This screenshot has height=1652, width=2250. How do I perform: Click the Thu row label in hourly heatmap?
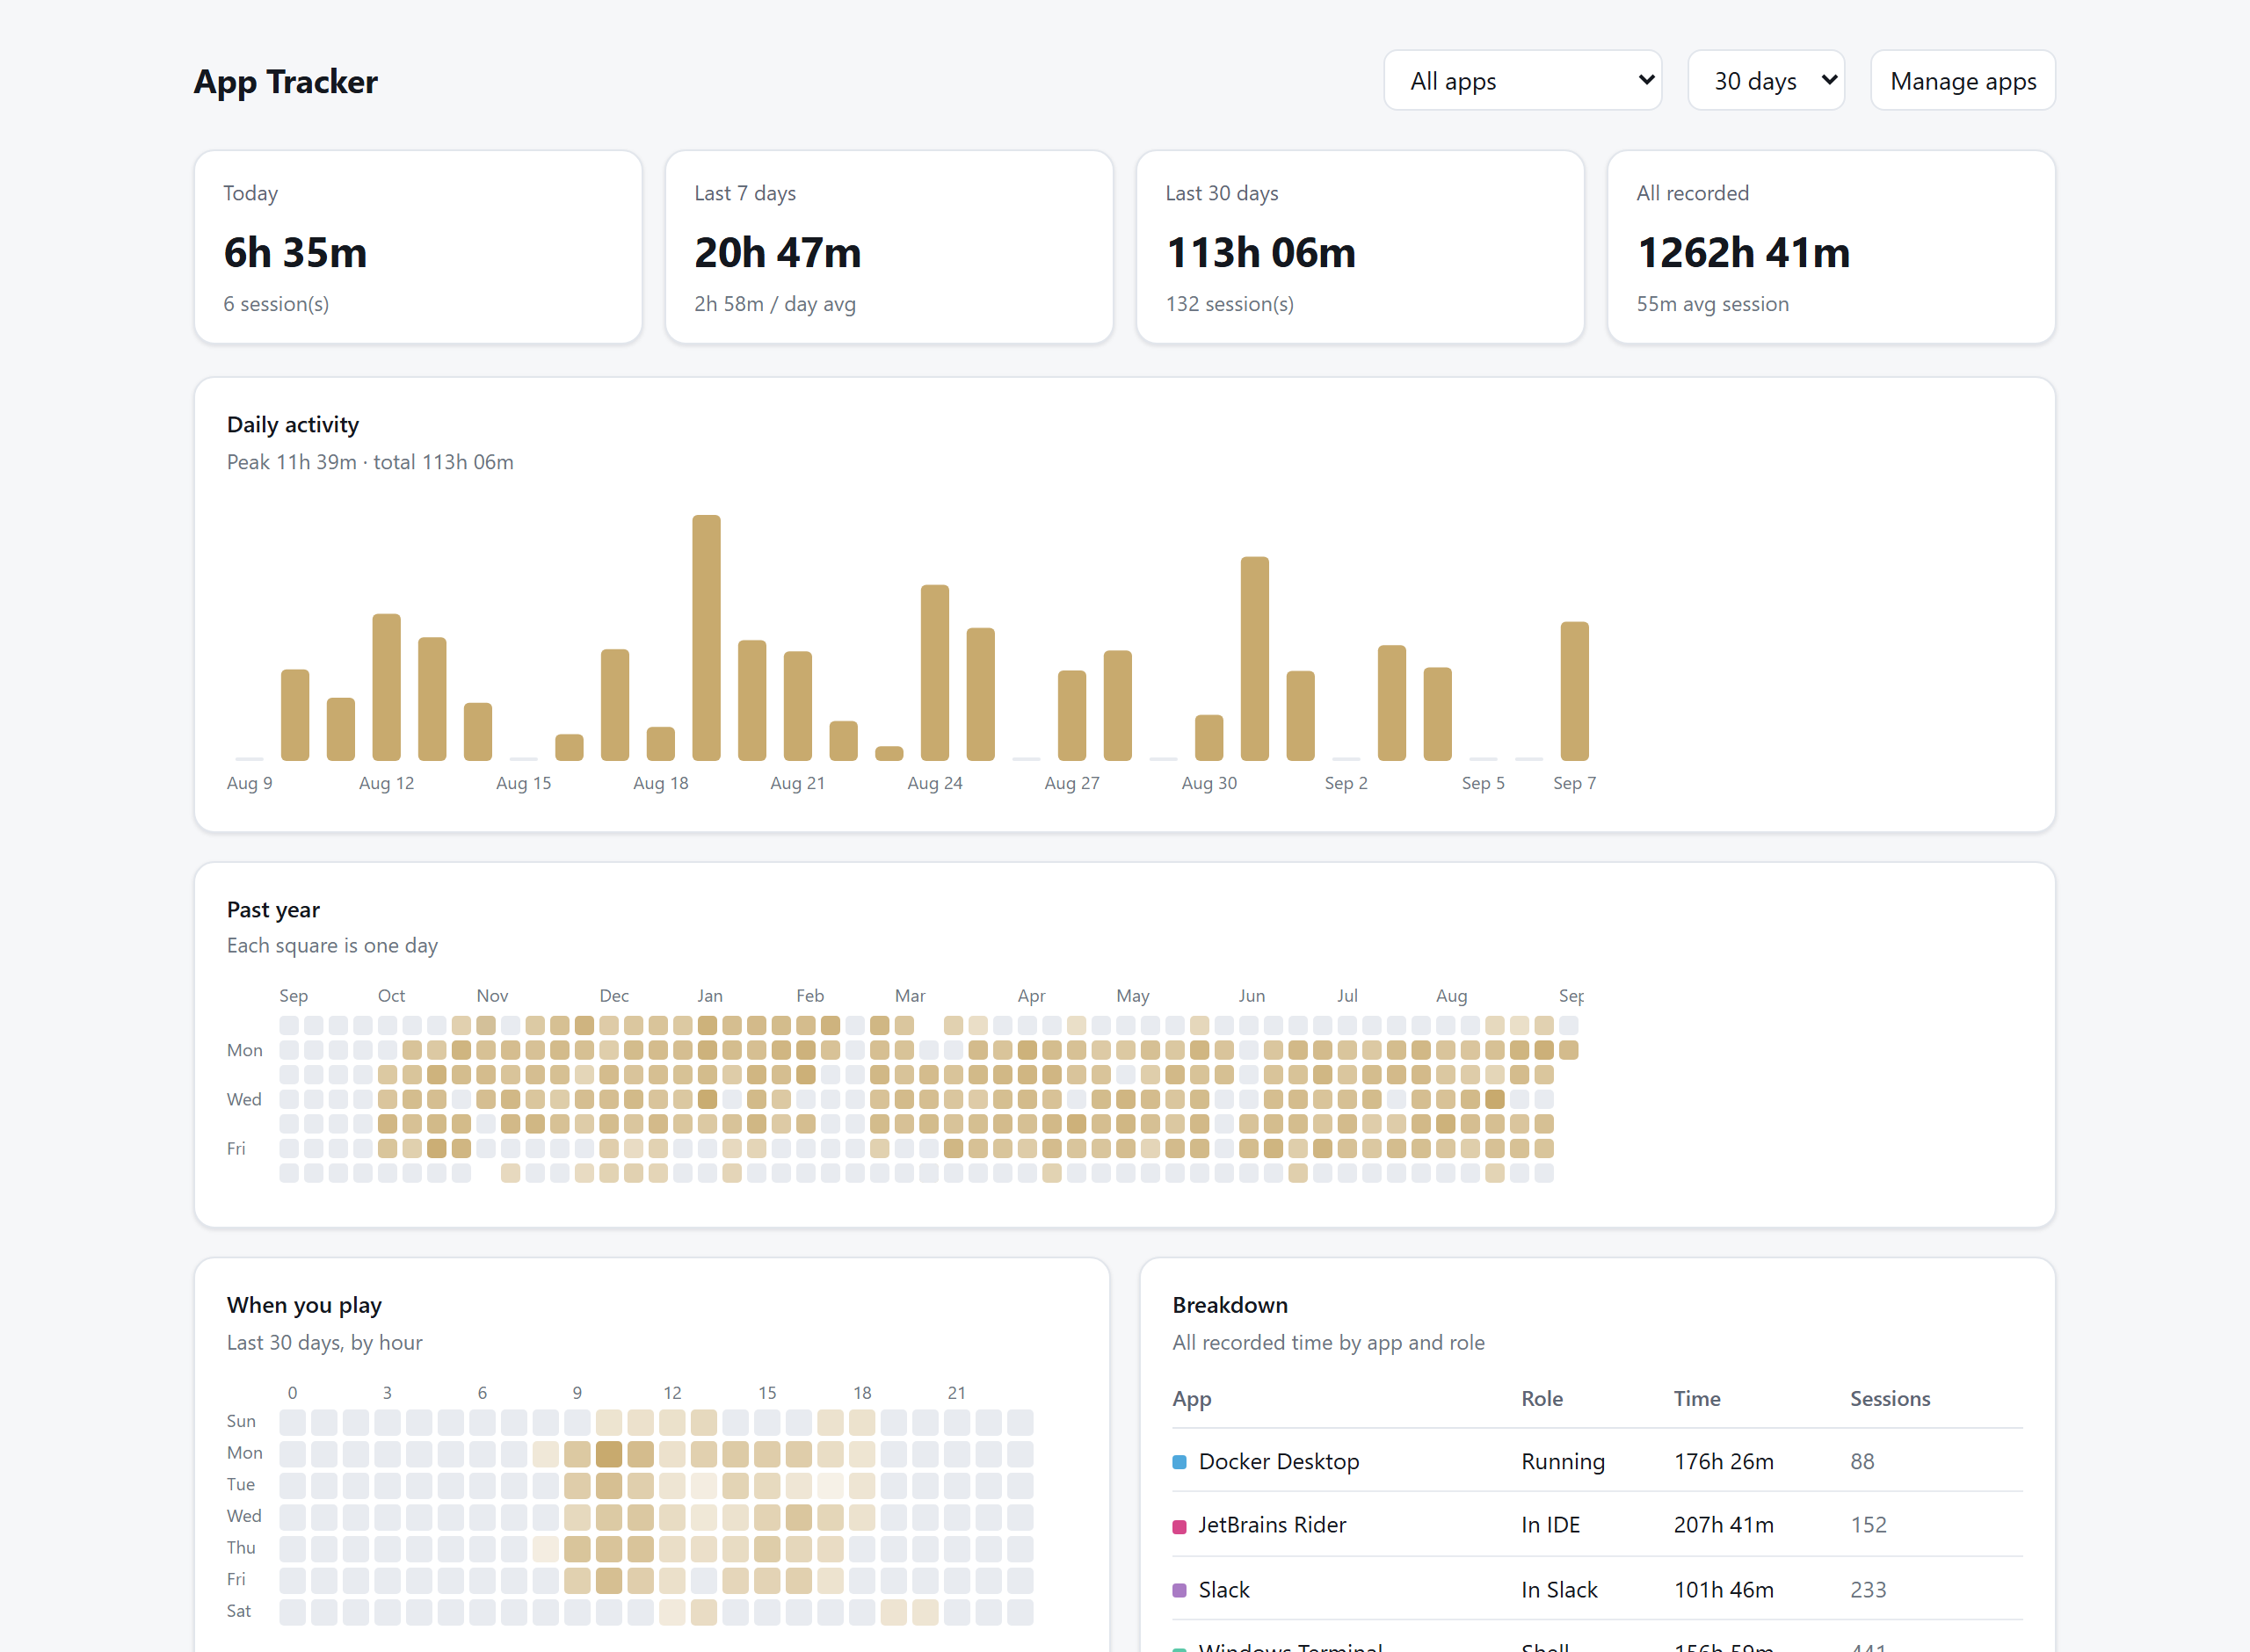pyautogui.click(x=241, y=1548)
